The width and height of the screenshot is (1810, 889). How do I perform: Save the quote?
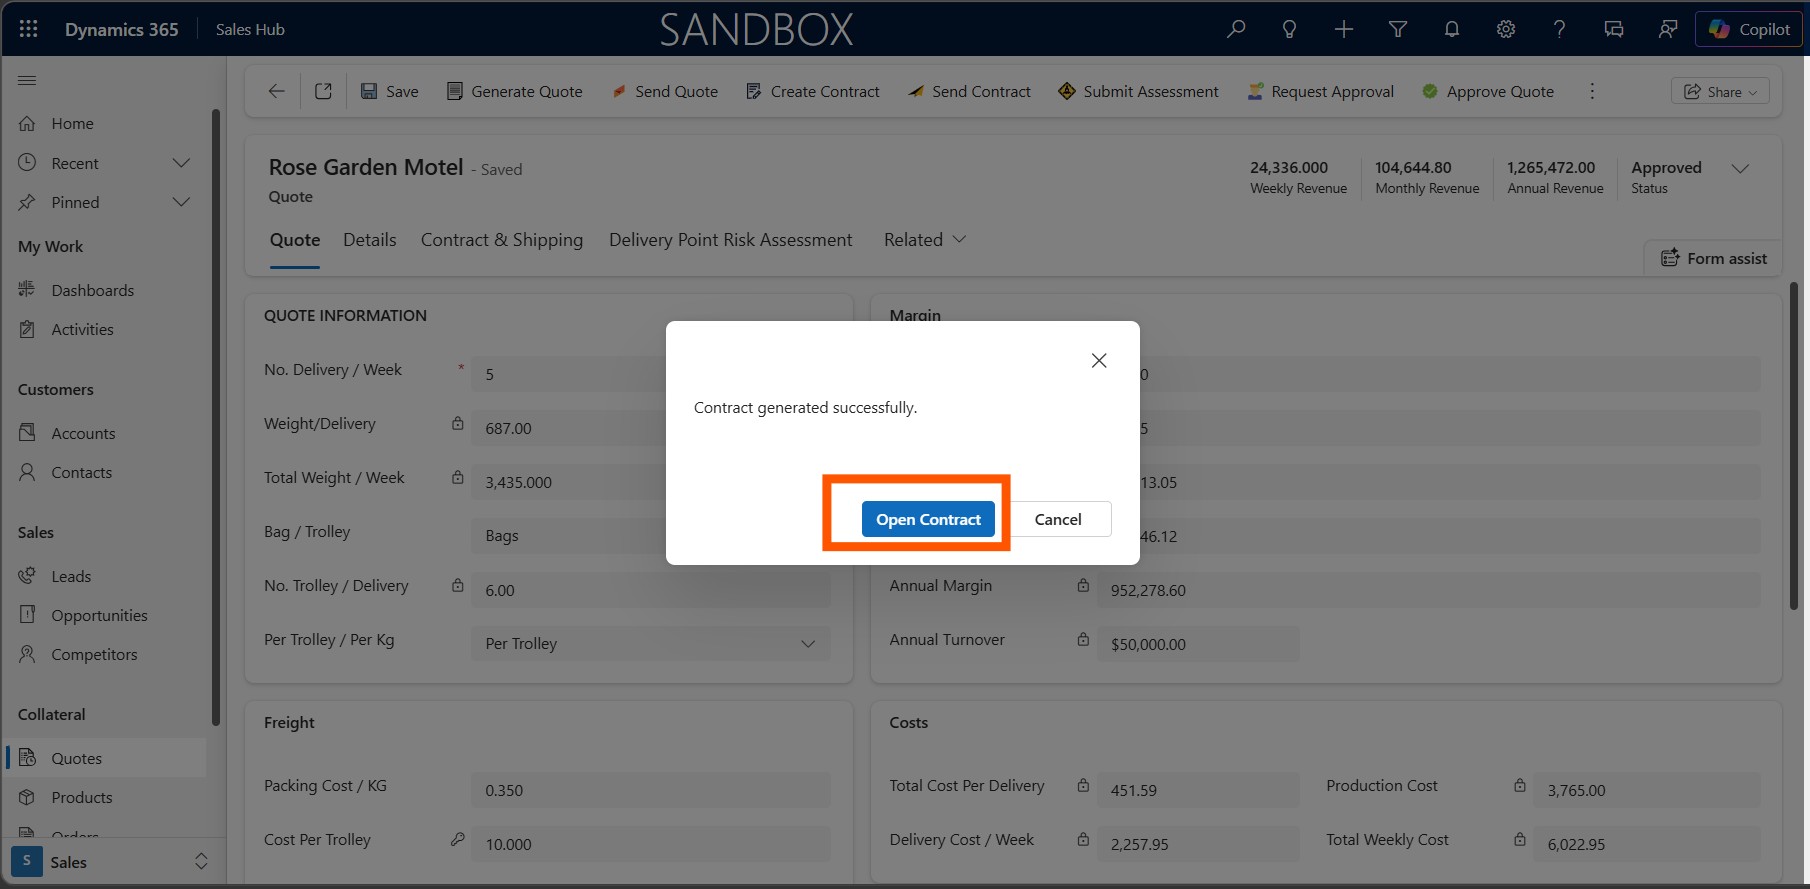(390, 91)
